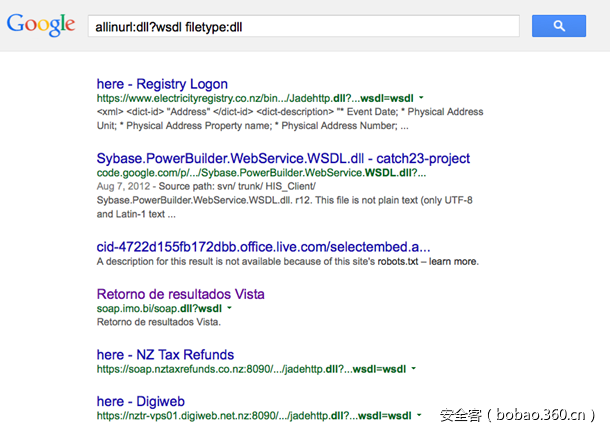The image size is (610, 433).
Task: Focus the search query input field
Action: tap(303, 26)
